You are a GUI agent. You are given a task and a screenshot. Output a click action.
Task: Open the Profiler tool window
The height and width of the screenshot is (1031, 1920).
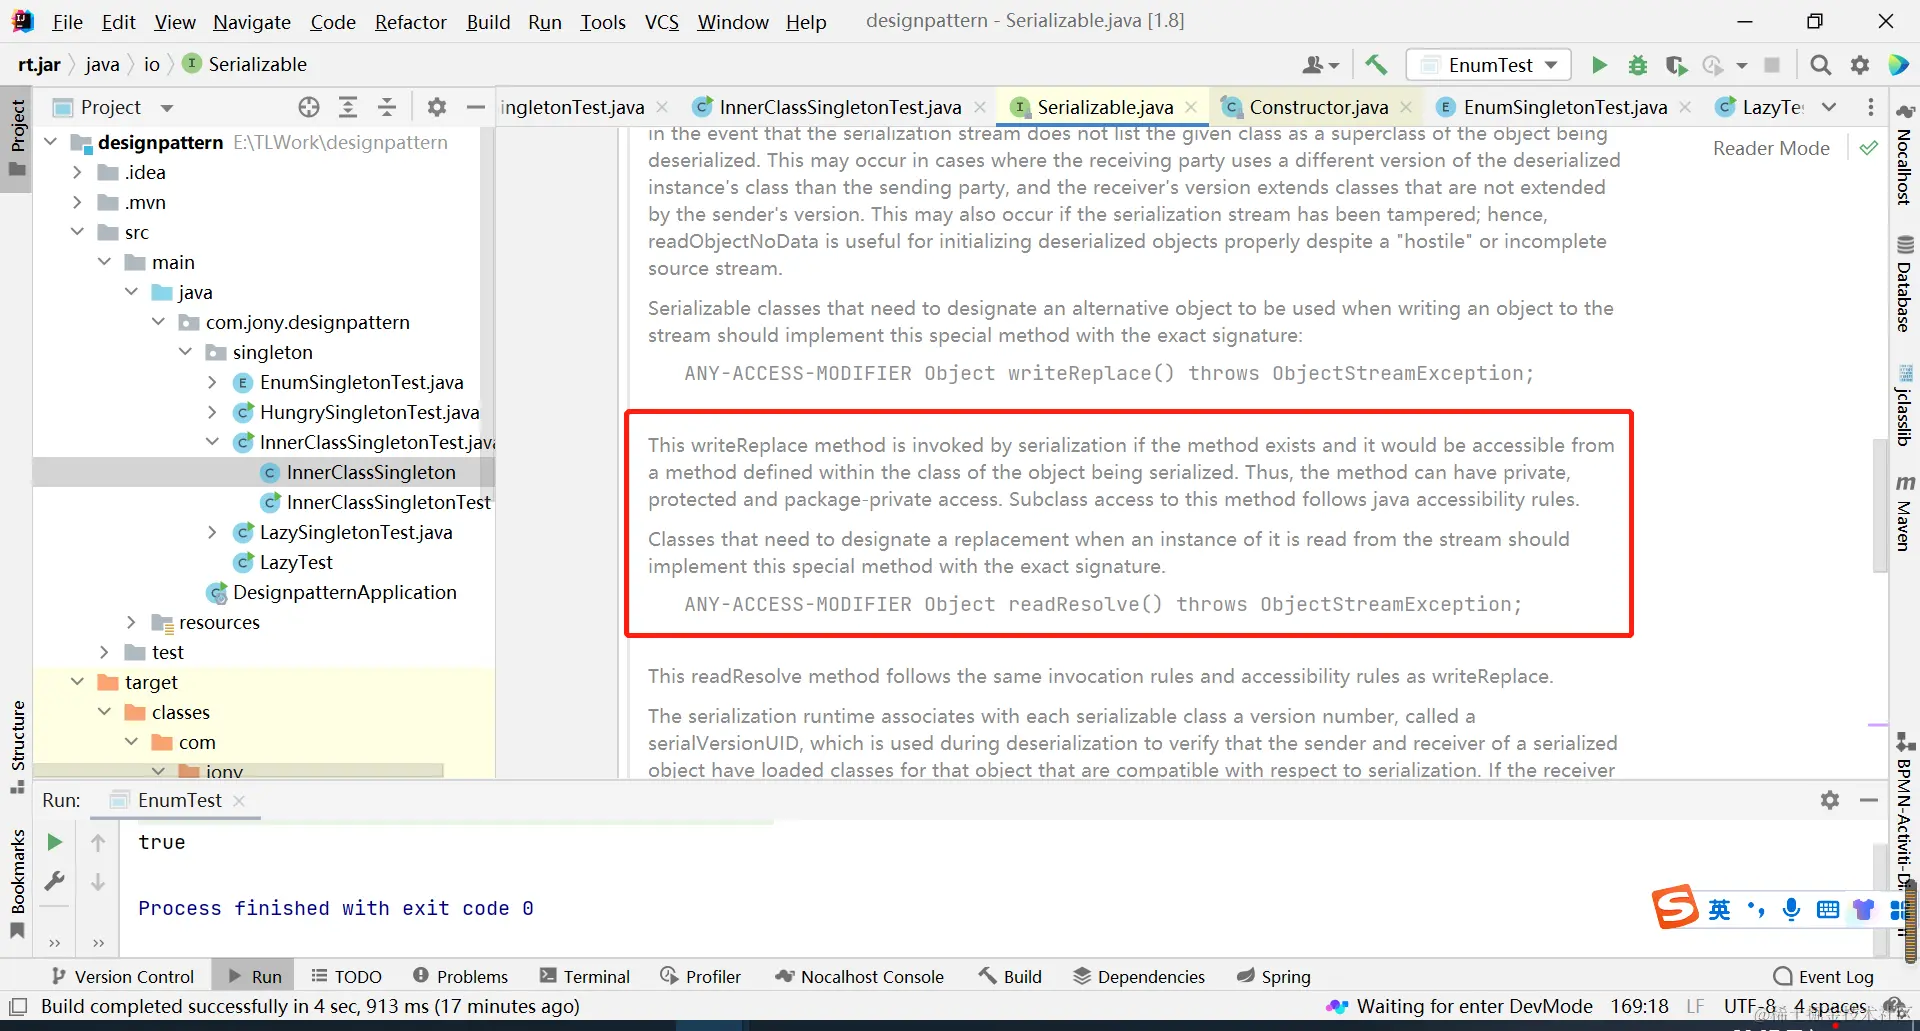click(701, 976)
